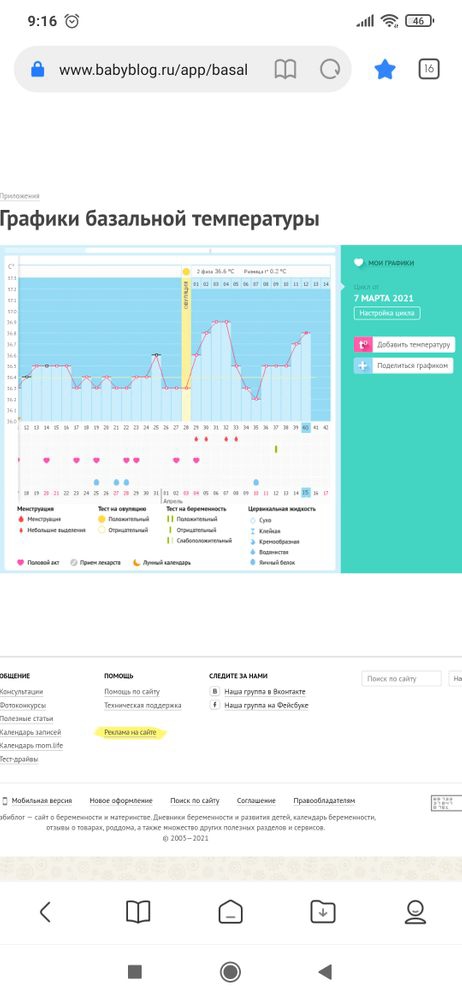The height and width of the screenshot is (1000, 462).
Task: Open Наша группа на Фейсбуке link
Action: pos(266,705)
